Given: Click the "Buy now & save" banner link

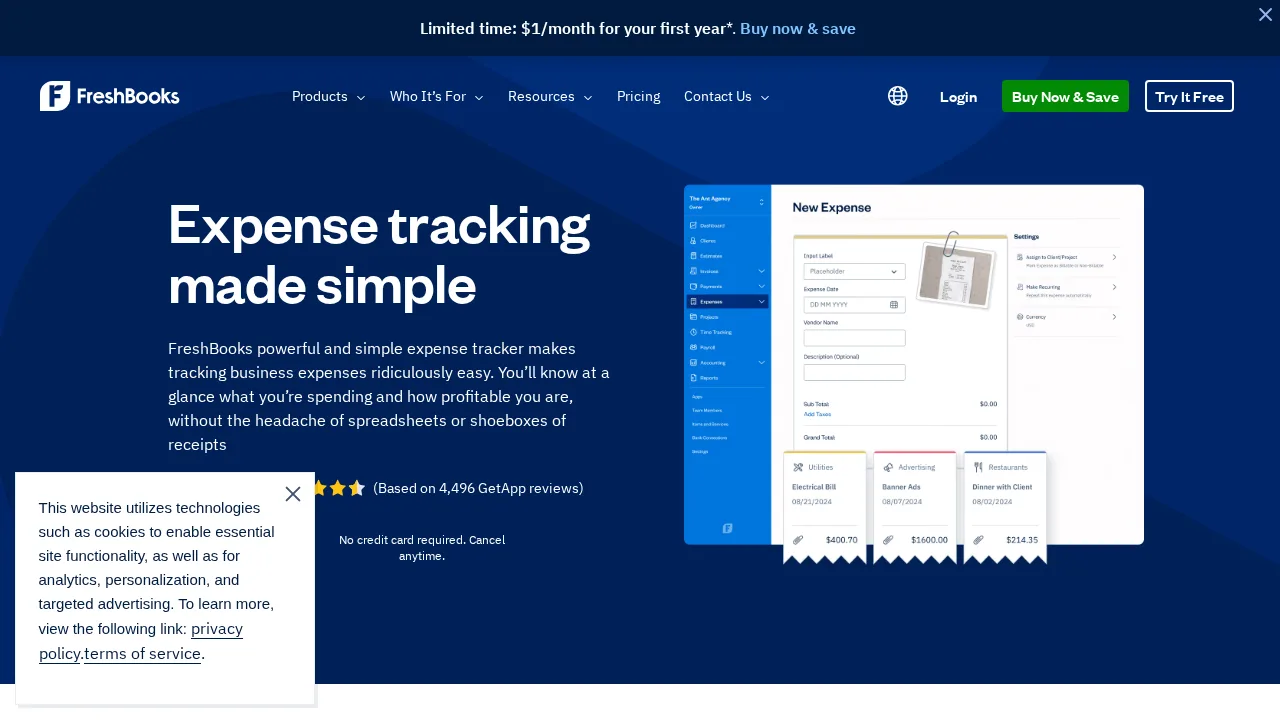Looking at the screenshot, I should click(x=798, y=28).
